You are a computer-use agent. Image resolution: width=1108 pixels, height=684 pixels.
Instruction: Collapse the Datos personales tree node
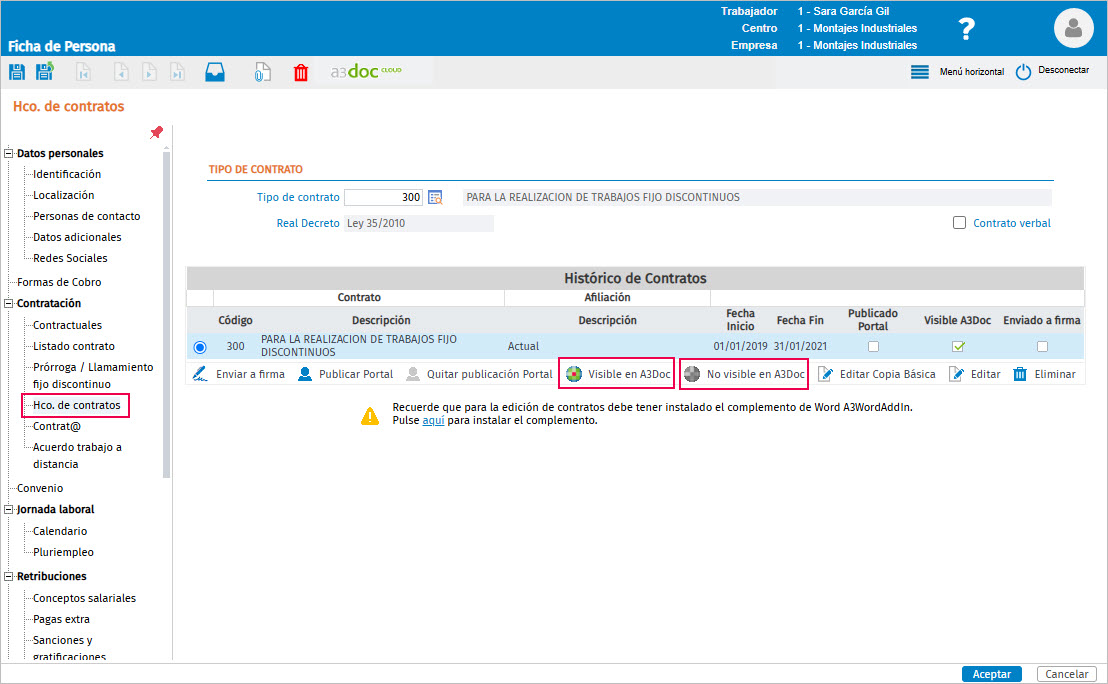pos(9,153)
